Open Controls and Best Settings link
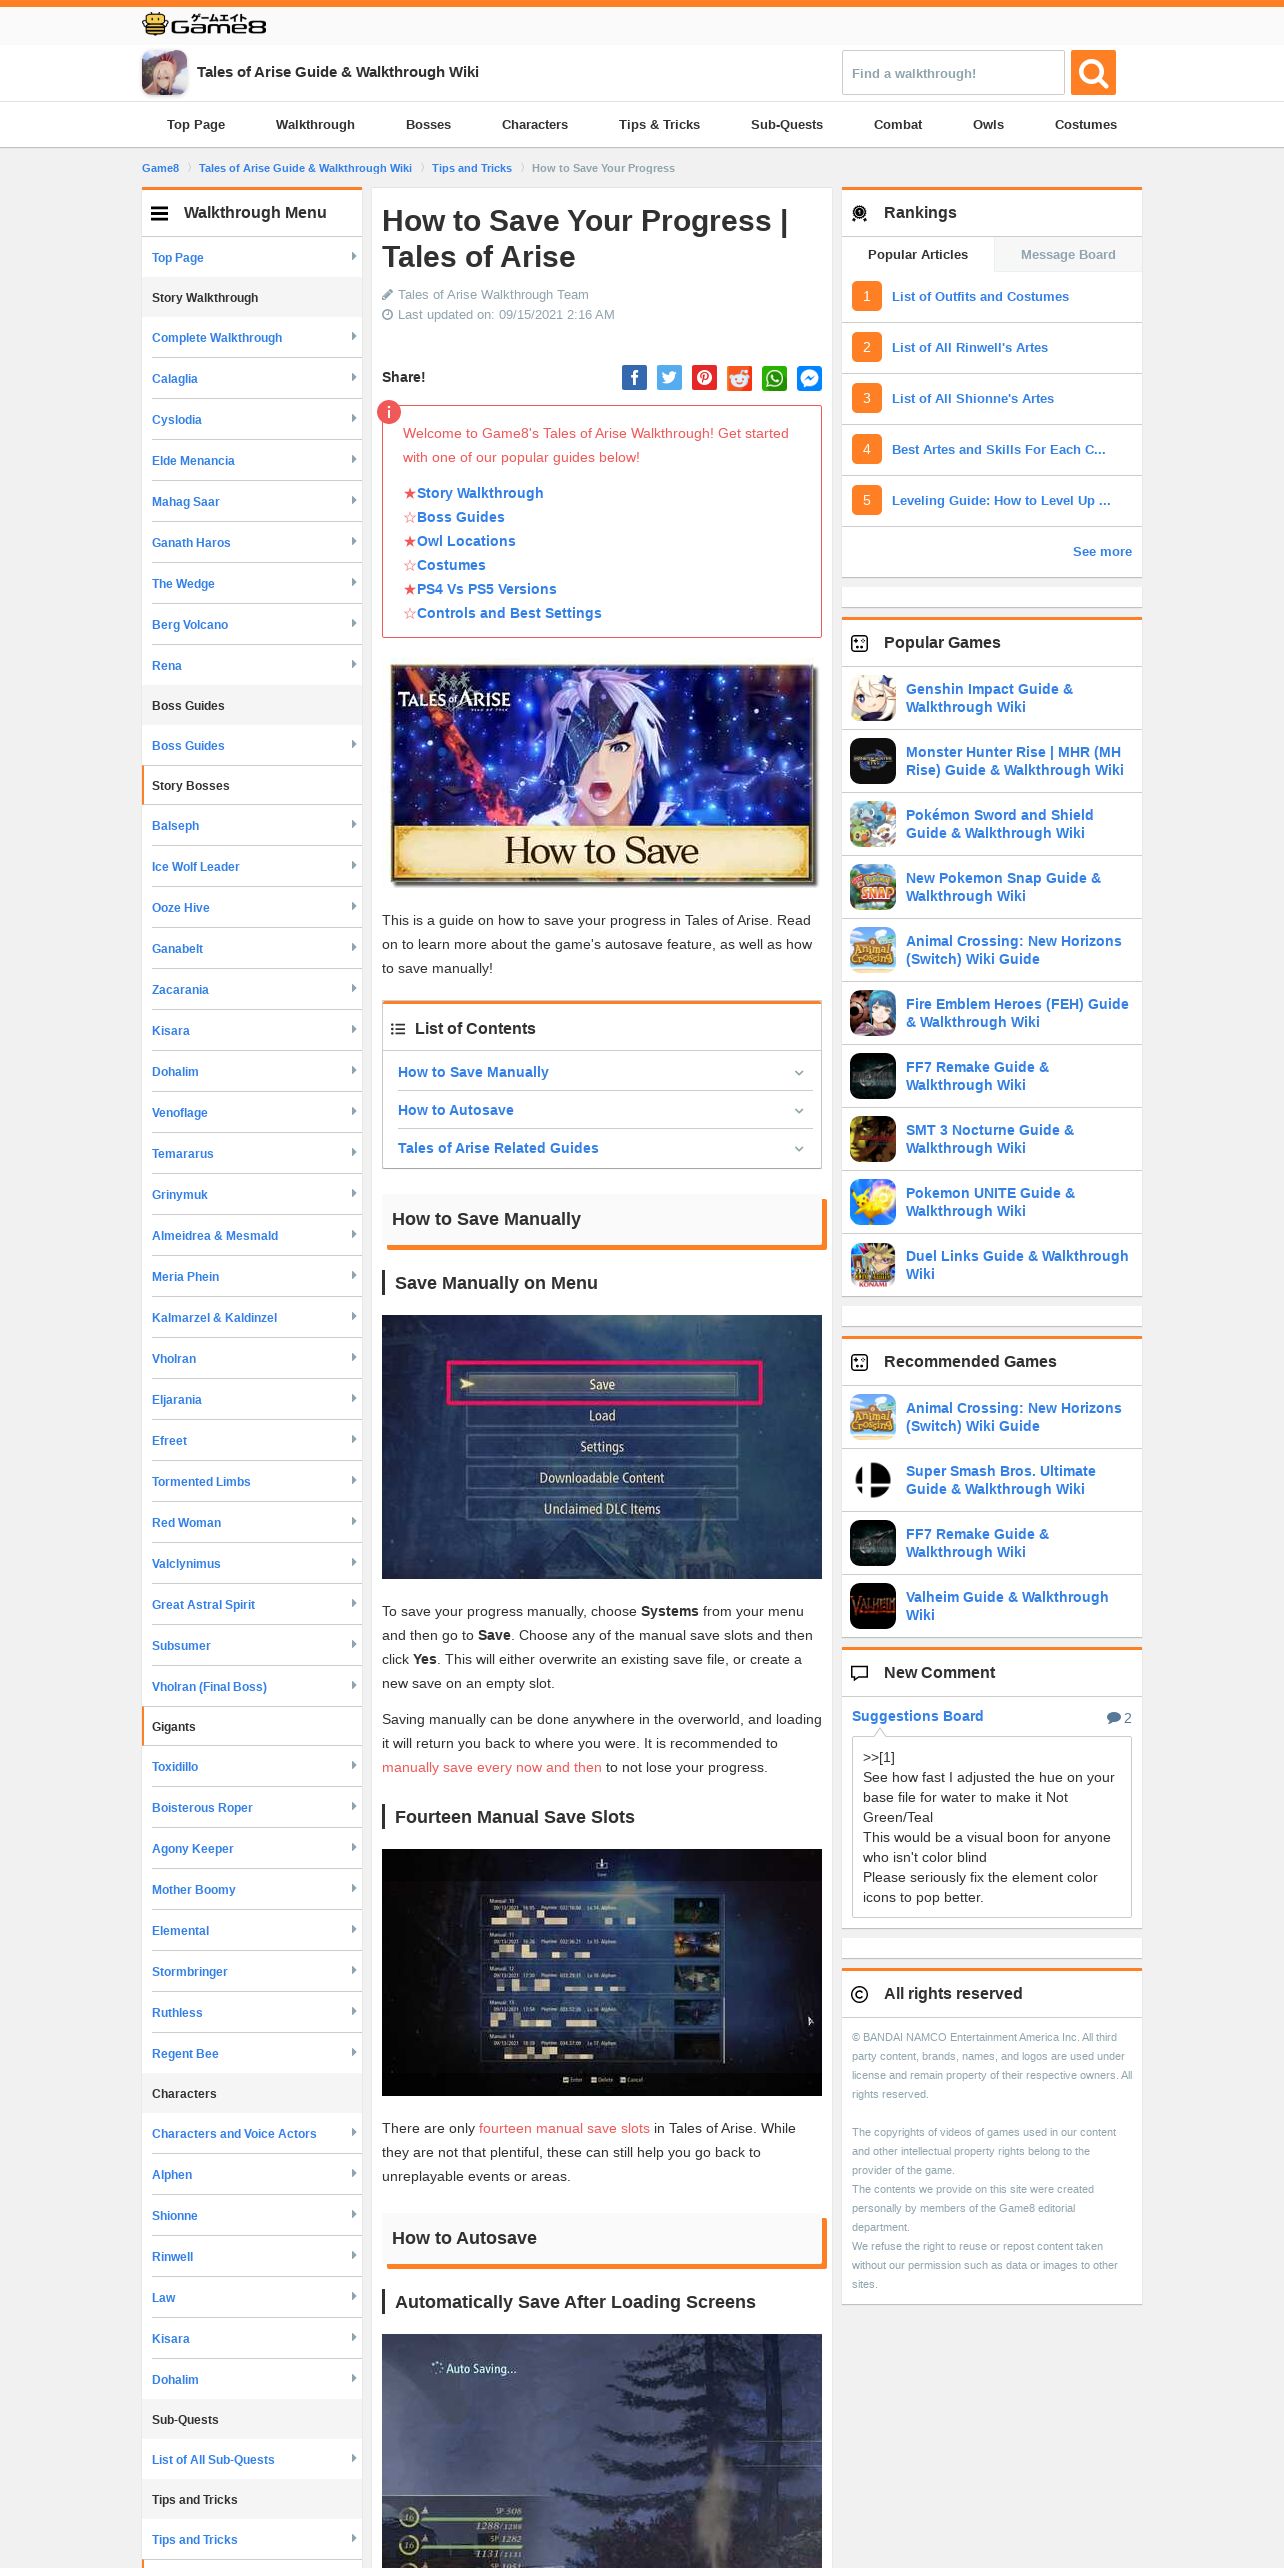1284x2568 pixels. click(x=509, y=613)
